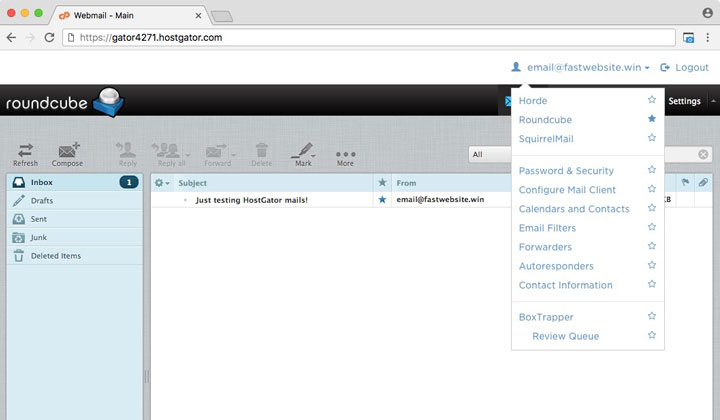Open the All filter dropdown
This screenshot has height=420, width=720.
(x=490, y=155)
